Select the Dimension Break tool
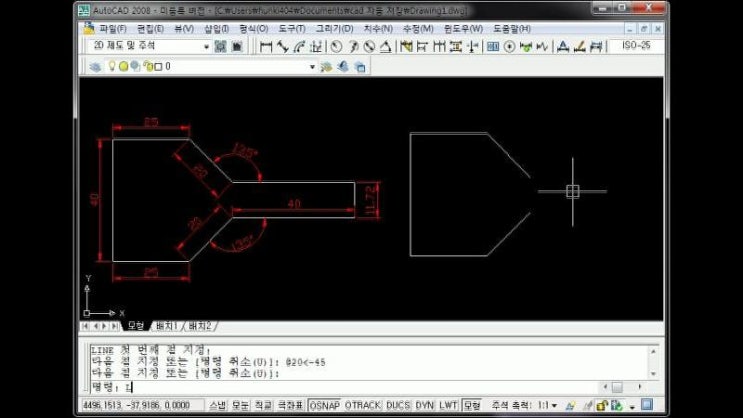 pos(472,46)
